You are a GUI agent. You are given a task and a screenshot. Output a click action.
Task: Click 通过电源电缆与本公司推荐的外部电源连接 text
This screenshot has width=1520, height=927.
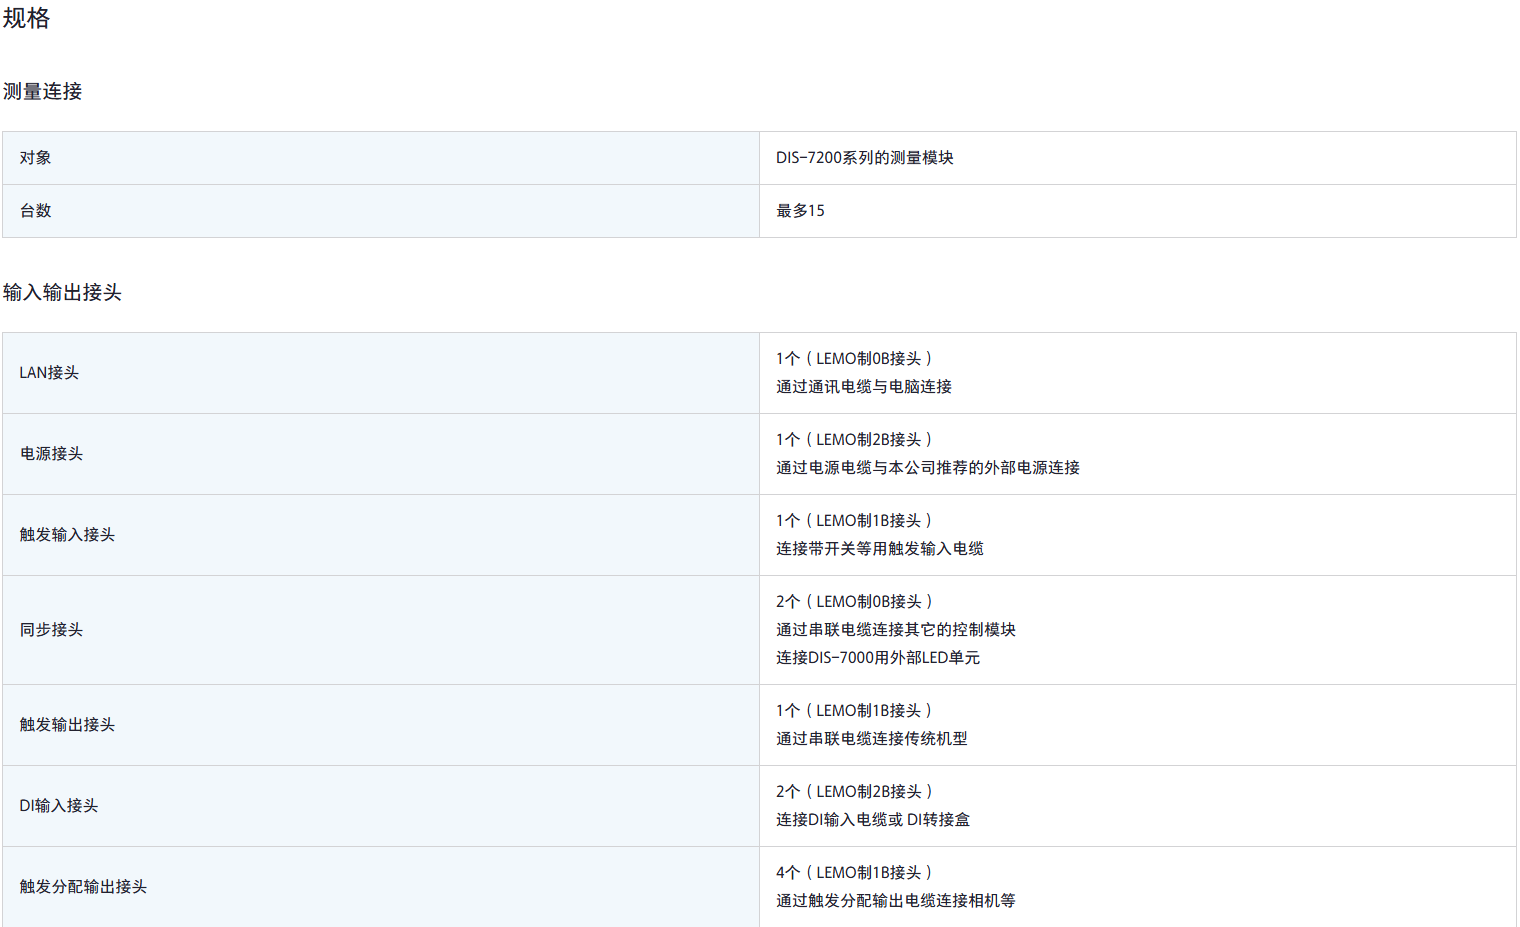click(928, 468)
